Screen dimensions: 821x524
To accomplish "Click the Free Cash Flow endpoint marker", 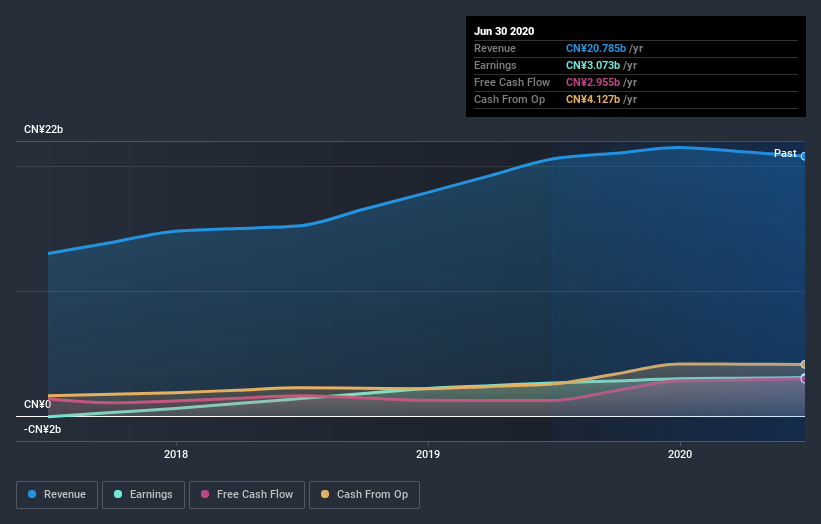I will (x=804, y=378).
